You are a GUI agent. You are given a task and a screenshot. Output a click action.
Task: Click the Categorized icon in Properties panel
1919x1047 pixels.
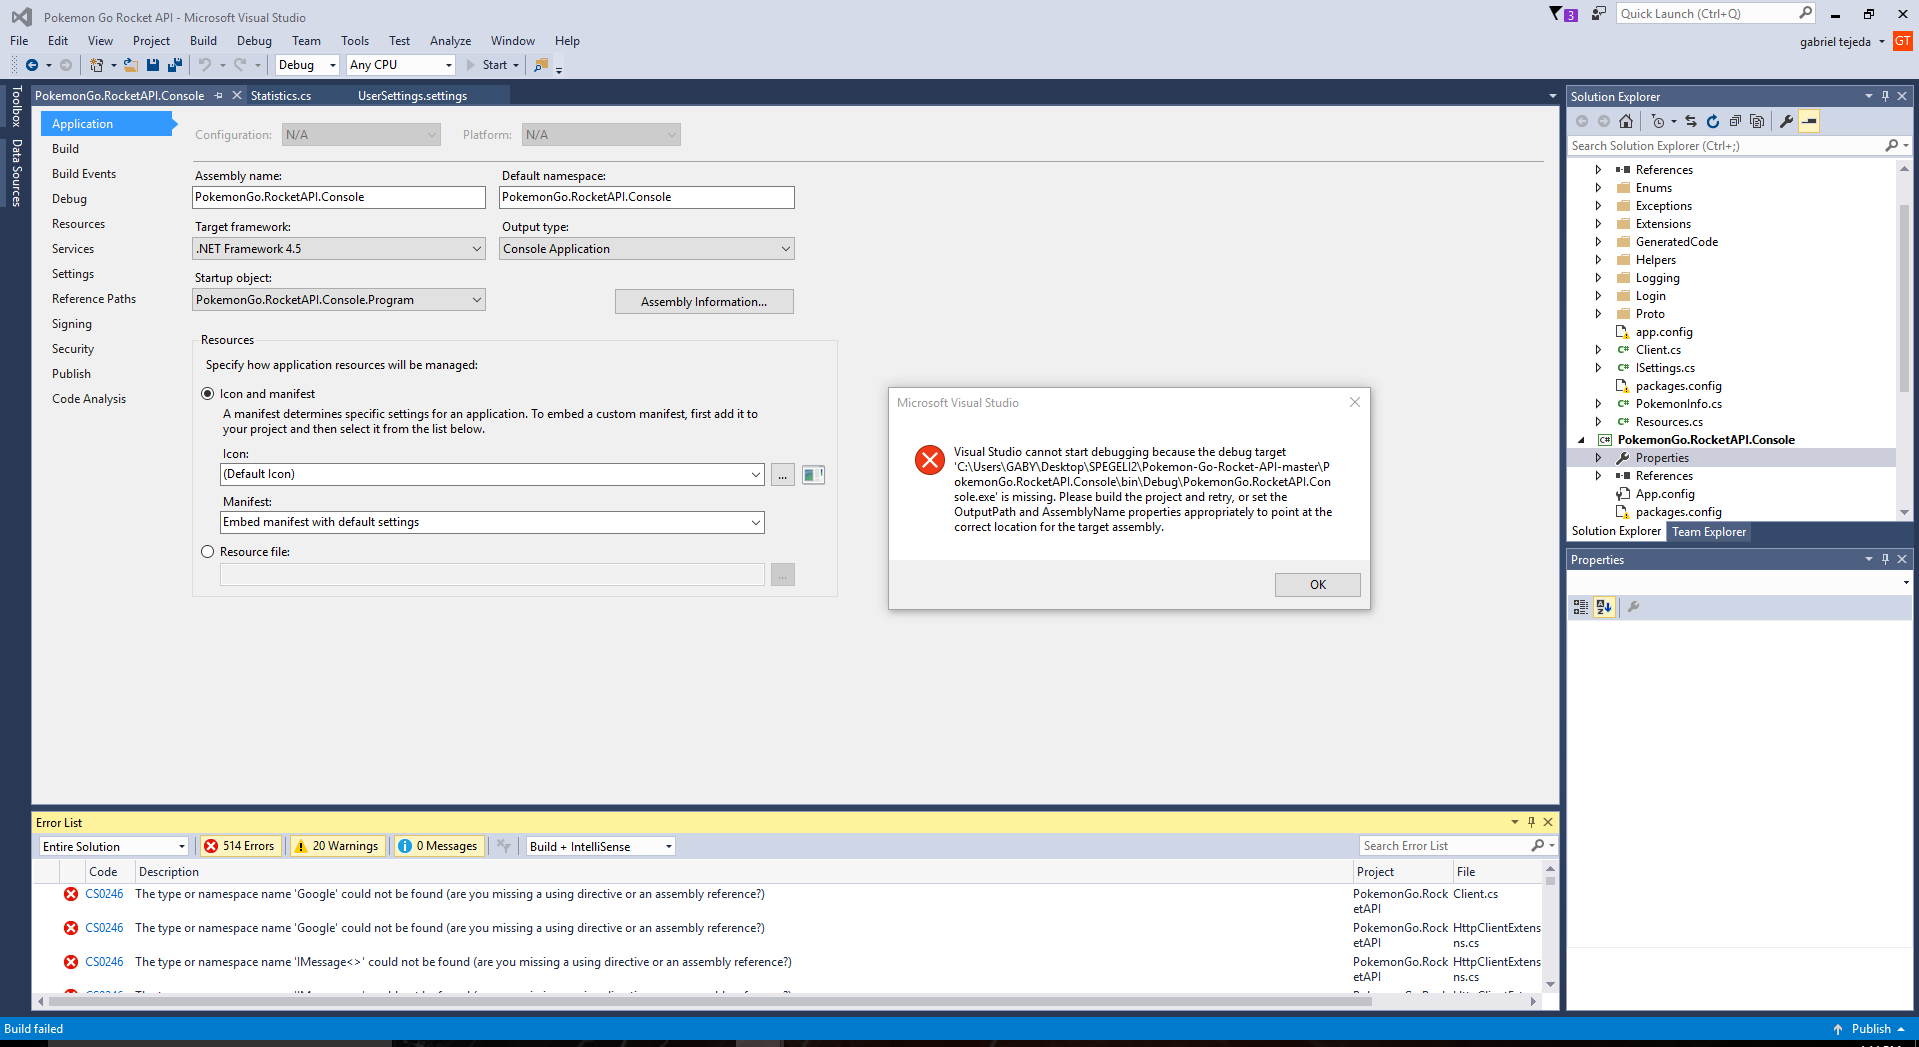pyautogui.click(x=1581, y=607)
